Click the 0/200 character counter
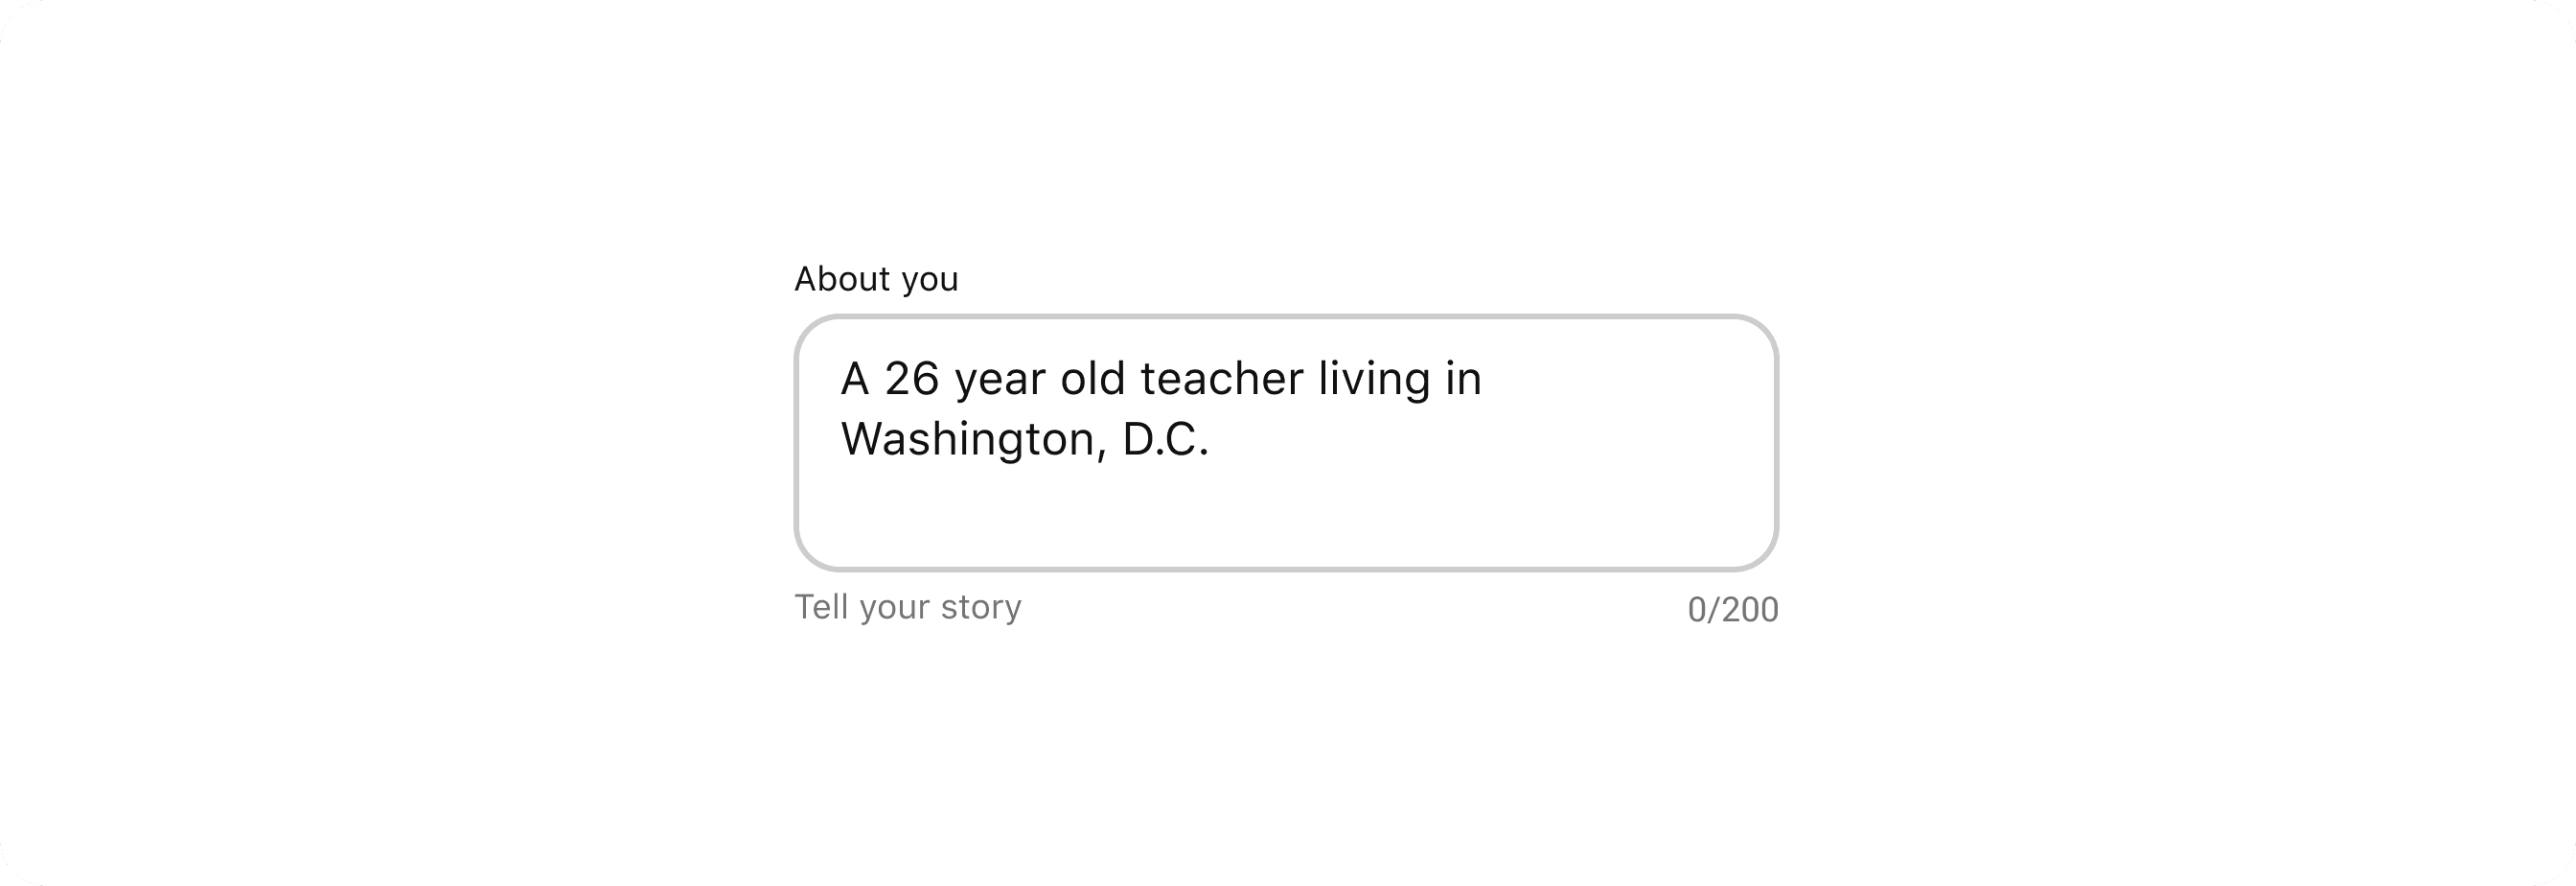 pyautogui.click(x=1733, y=609)
